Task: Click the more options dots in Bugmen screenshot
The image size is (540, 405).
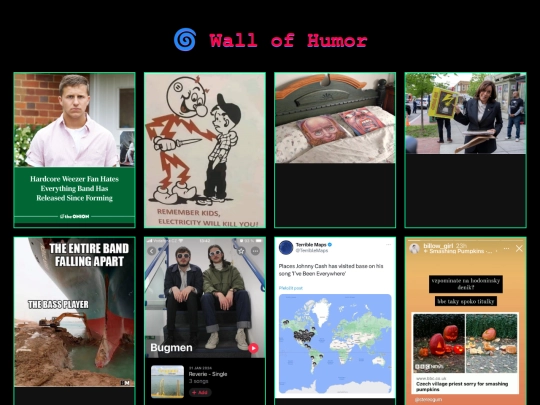Action: [x=256, y=251]
